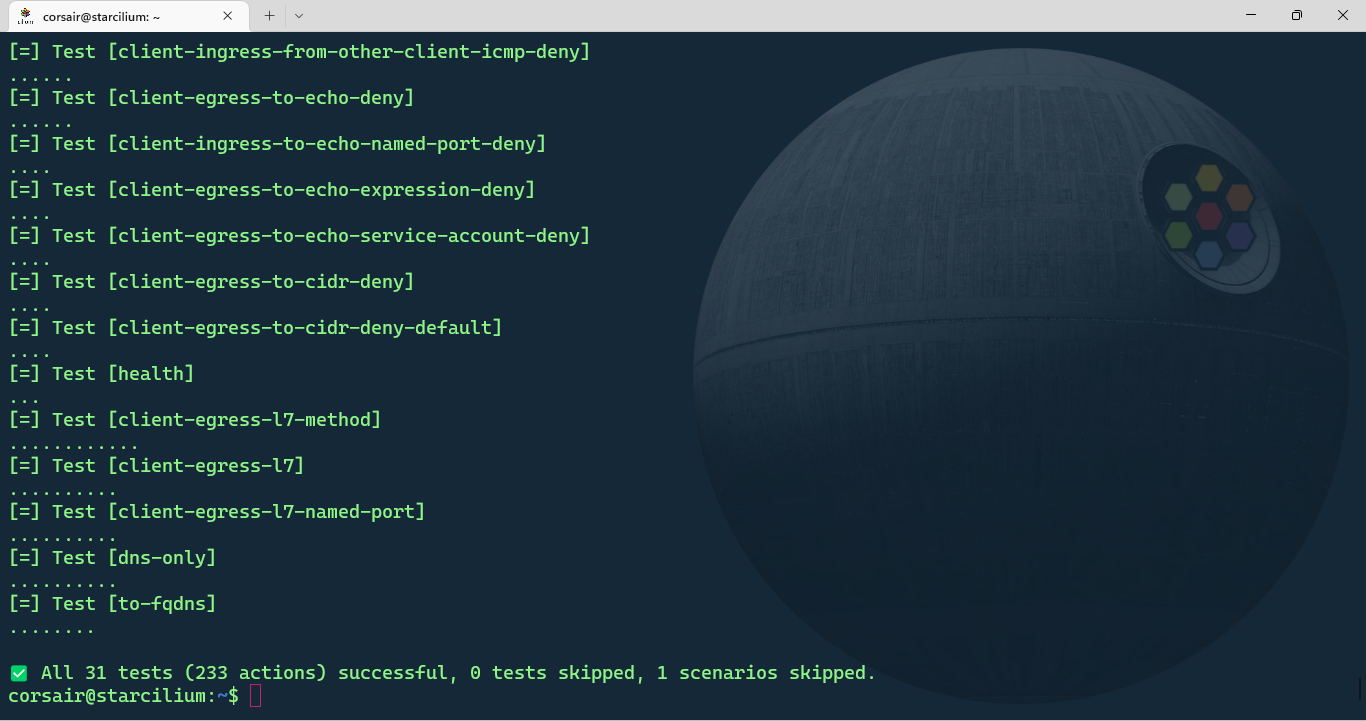This screenshot has width=1366, height=721.
Task: Click the Test [health] output line
Action: tap(101, 374)
